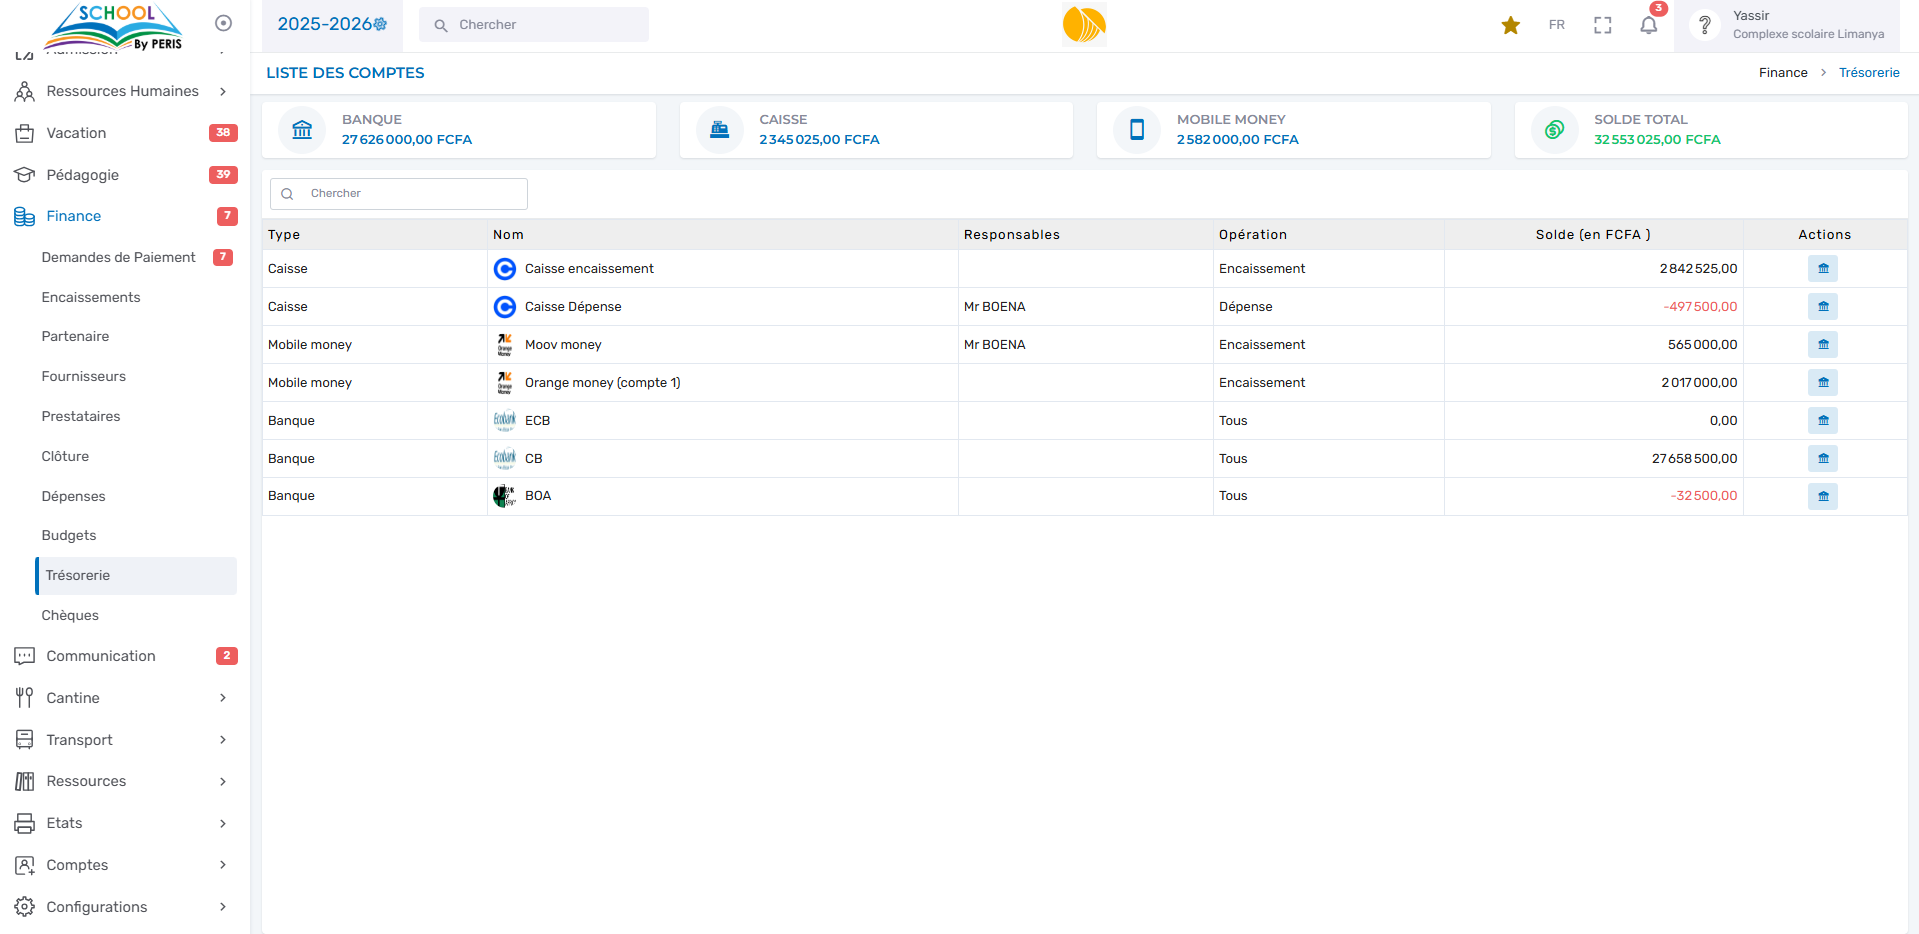1919x934 pixels.
Task: Click action icon for Moov money row
Action: (1822, 345)
